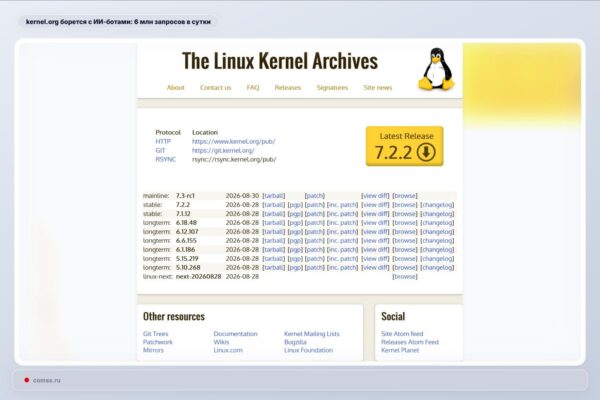View diff for longterm 5.15.219
The width and height of the screenshot is (600, 400).
coord(375,259)
